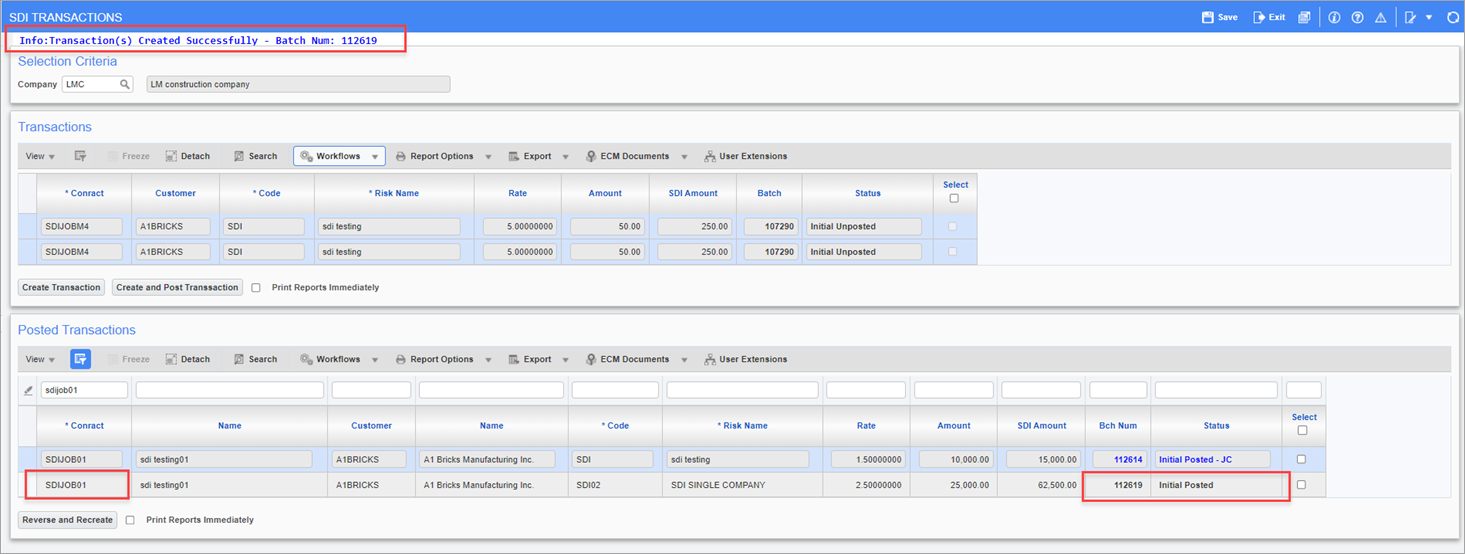
Task: Click the SDI Amount filter input field
Action: (x=1041, y=390)
